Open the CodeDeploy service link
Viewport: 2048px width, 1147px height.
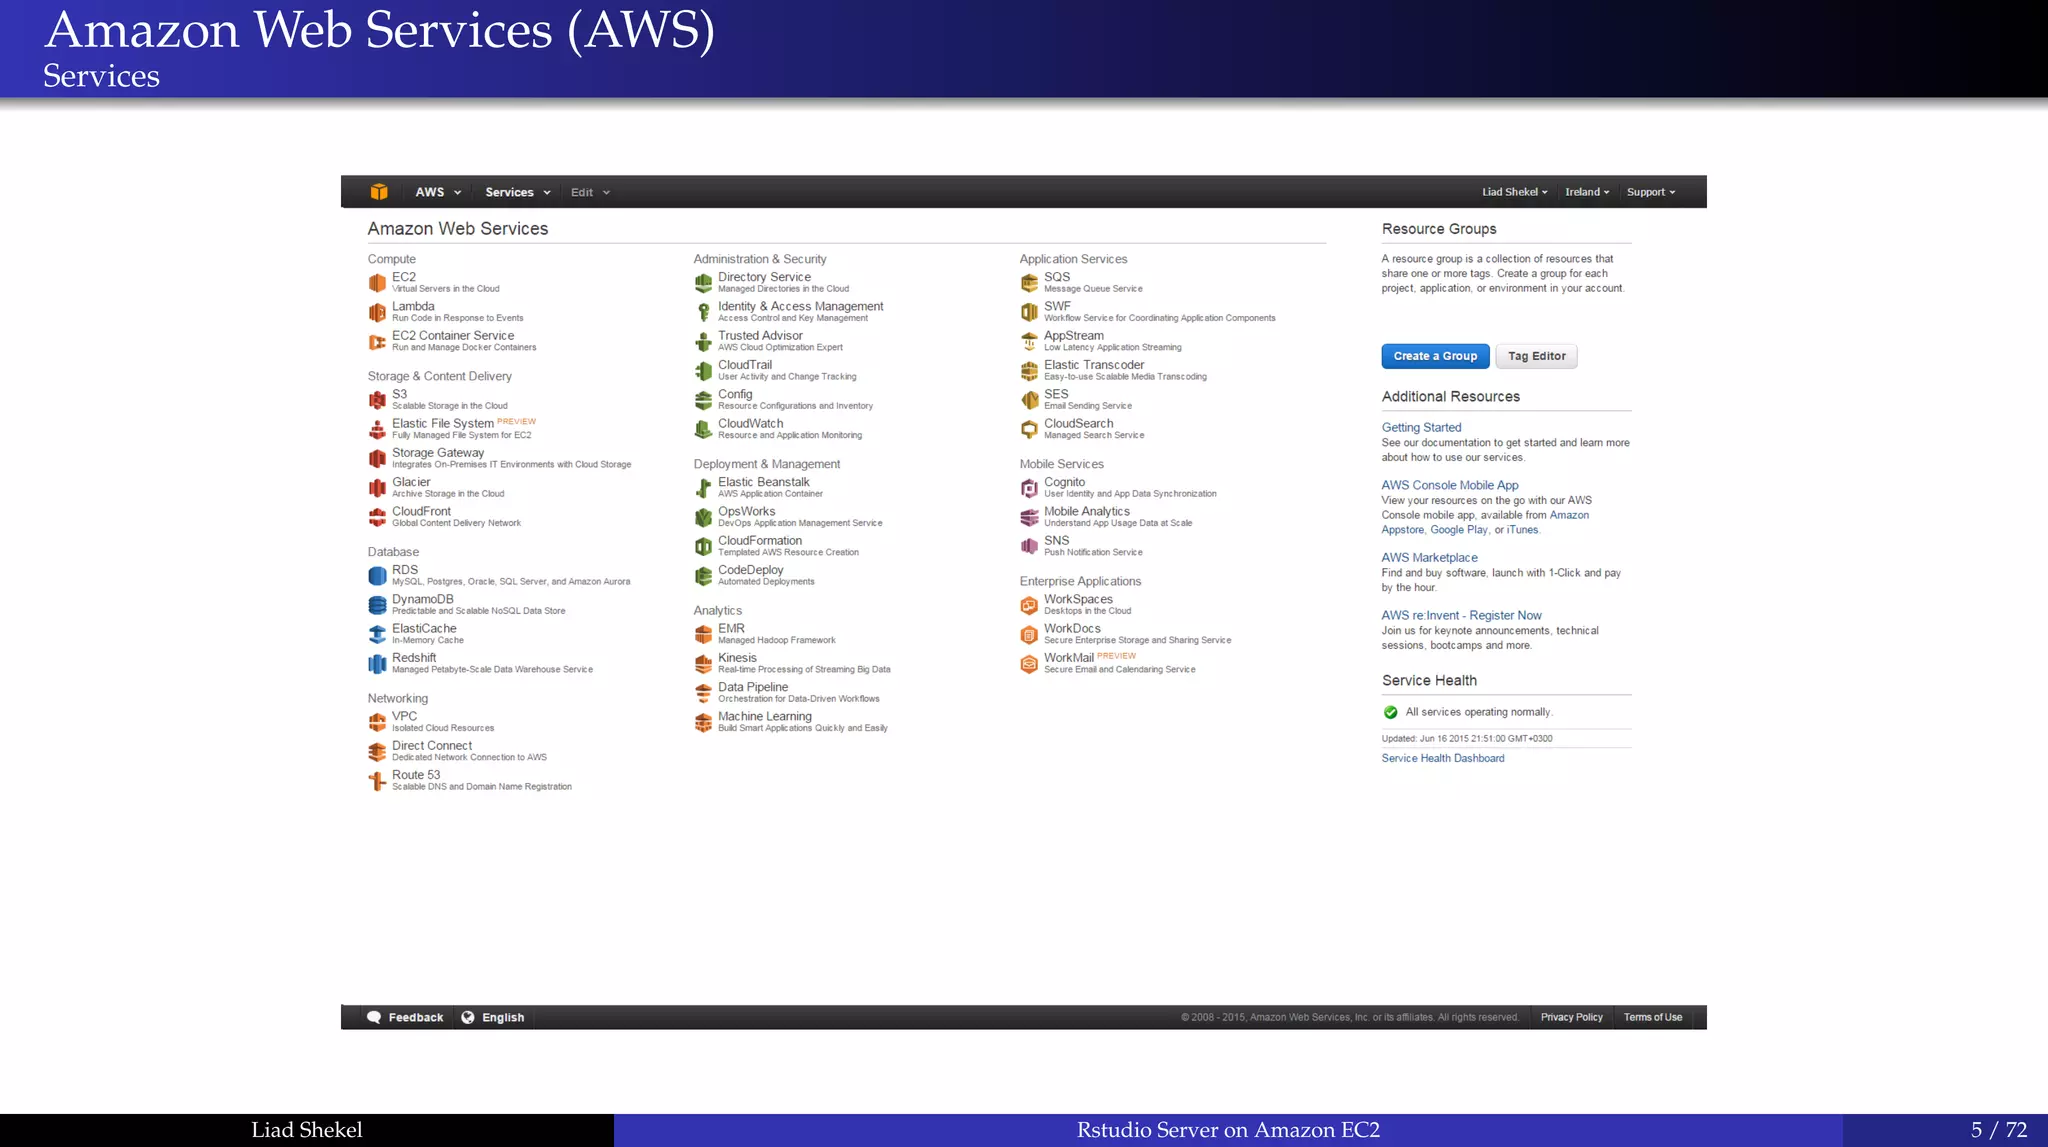click(751, 570)
